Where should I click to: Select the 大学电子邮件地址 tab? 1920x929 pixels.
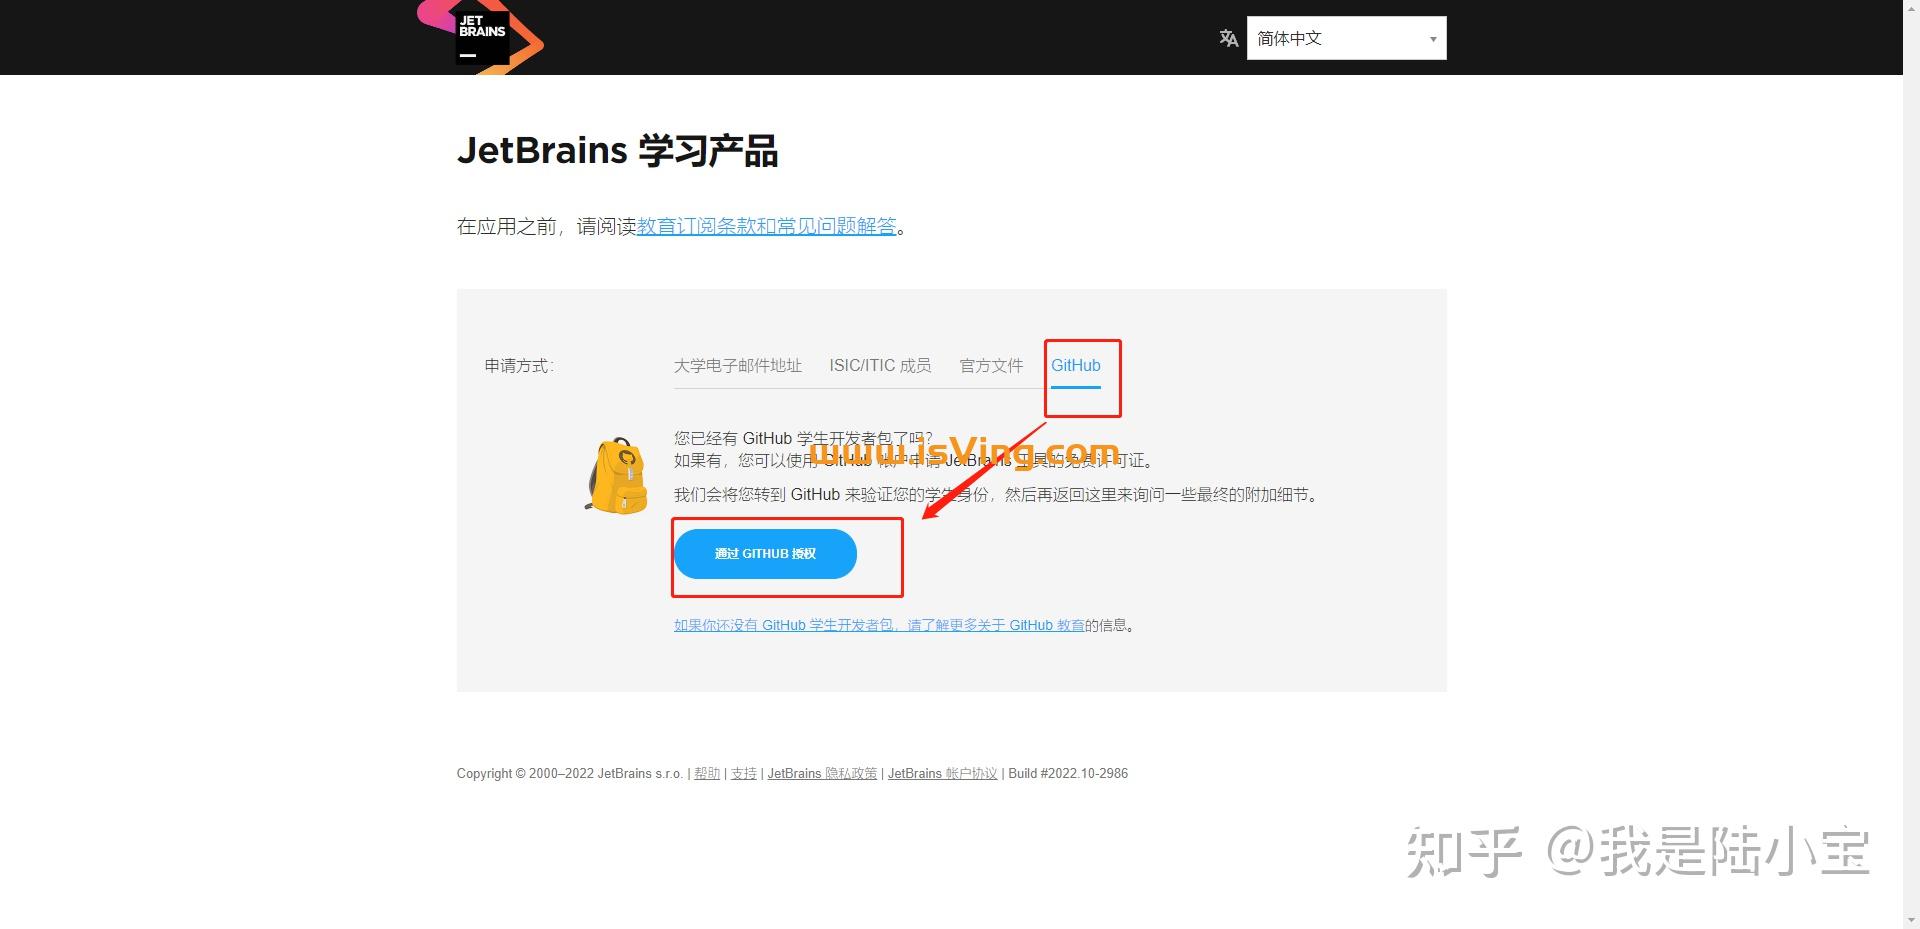738,366
